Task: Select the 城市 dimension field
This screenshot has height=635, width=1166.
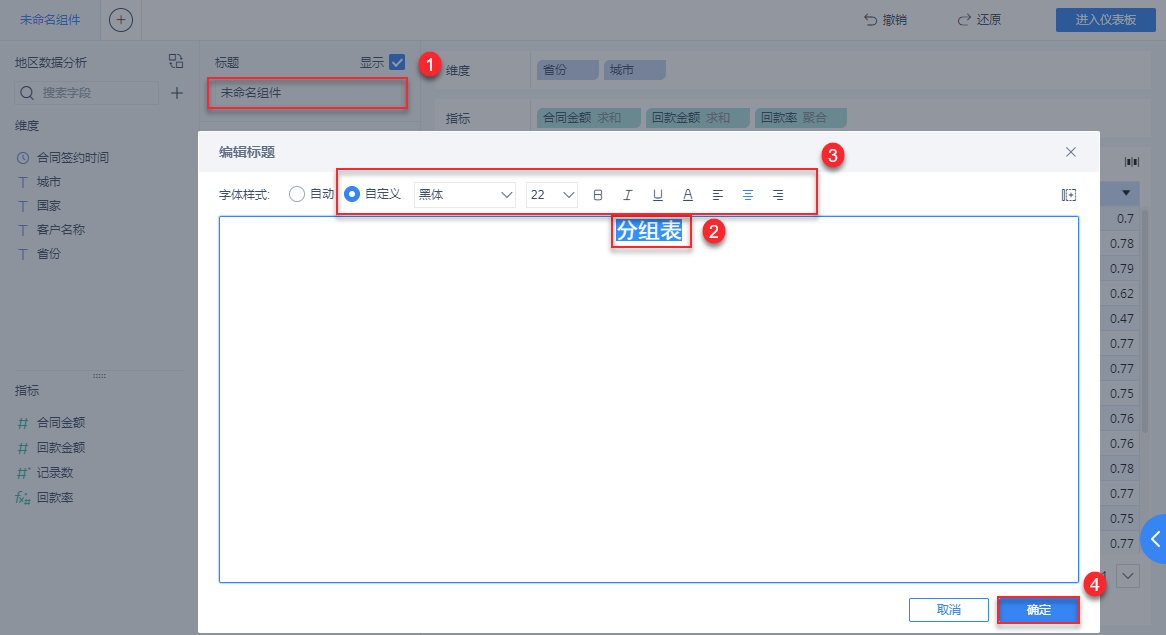Action: click(x=49, y=181)
